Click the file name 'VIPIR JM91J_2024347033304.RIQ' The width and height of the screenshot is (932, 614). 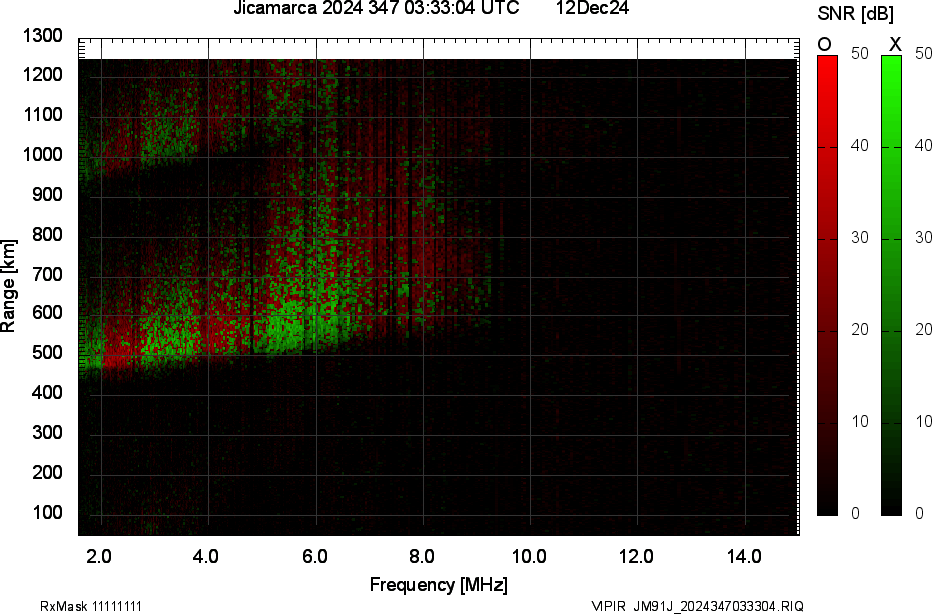pos(697,606)
